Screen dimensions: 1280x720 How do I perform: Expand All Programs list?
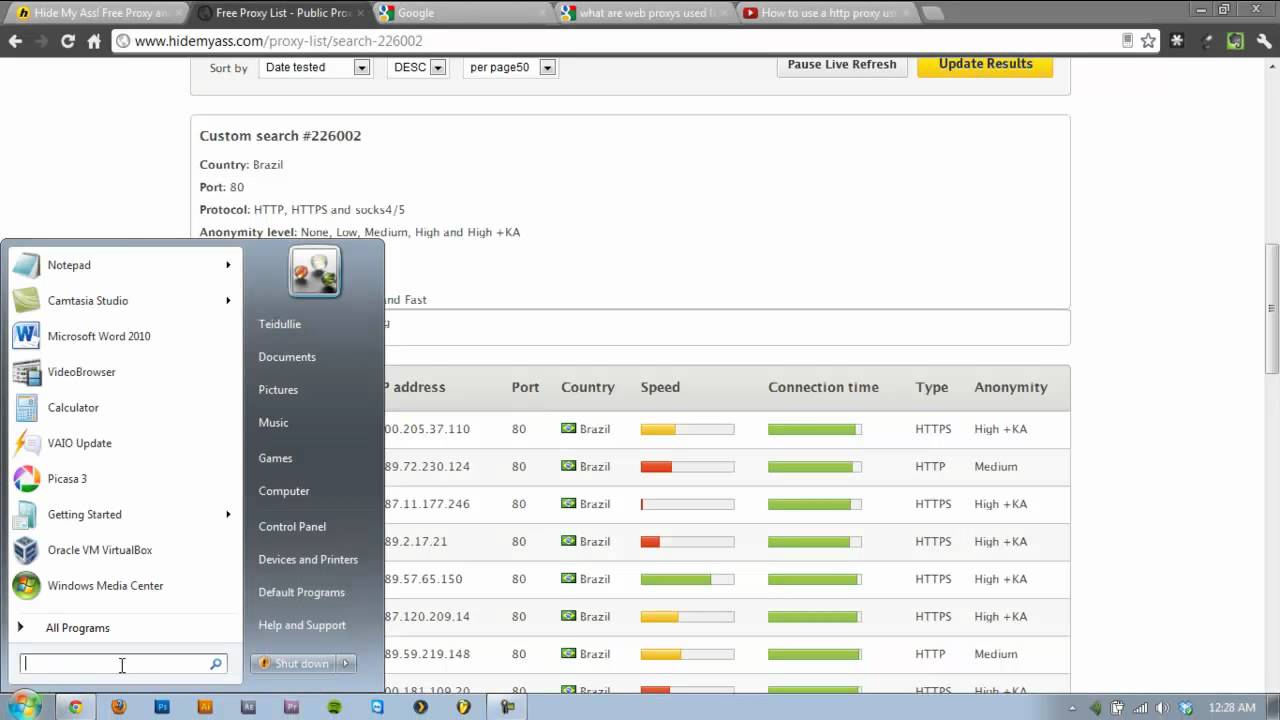[x=78, y=628]
